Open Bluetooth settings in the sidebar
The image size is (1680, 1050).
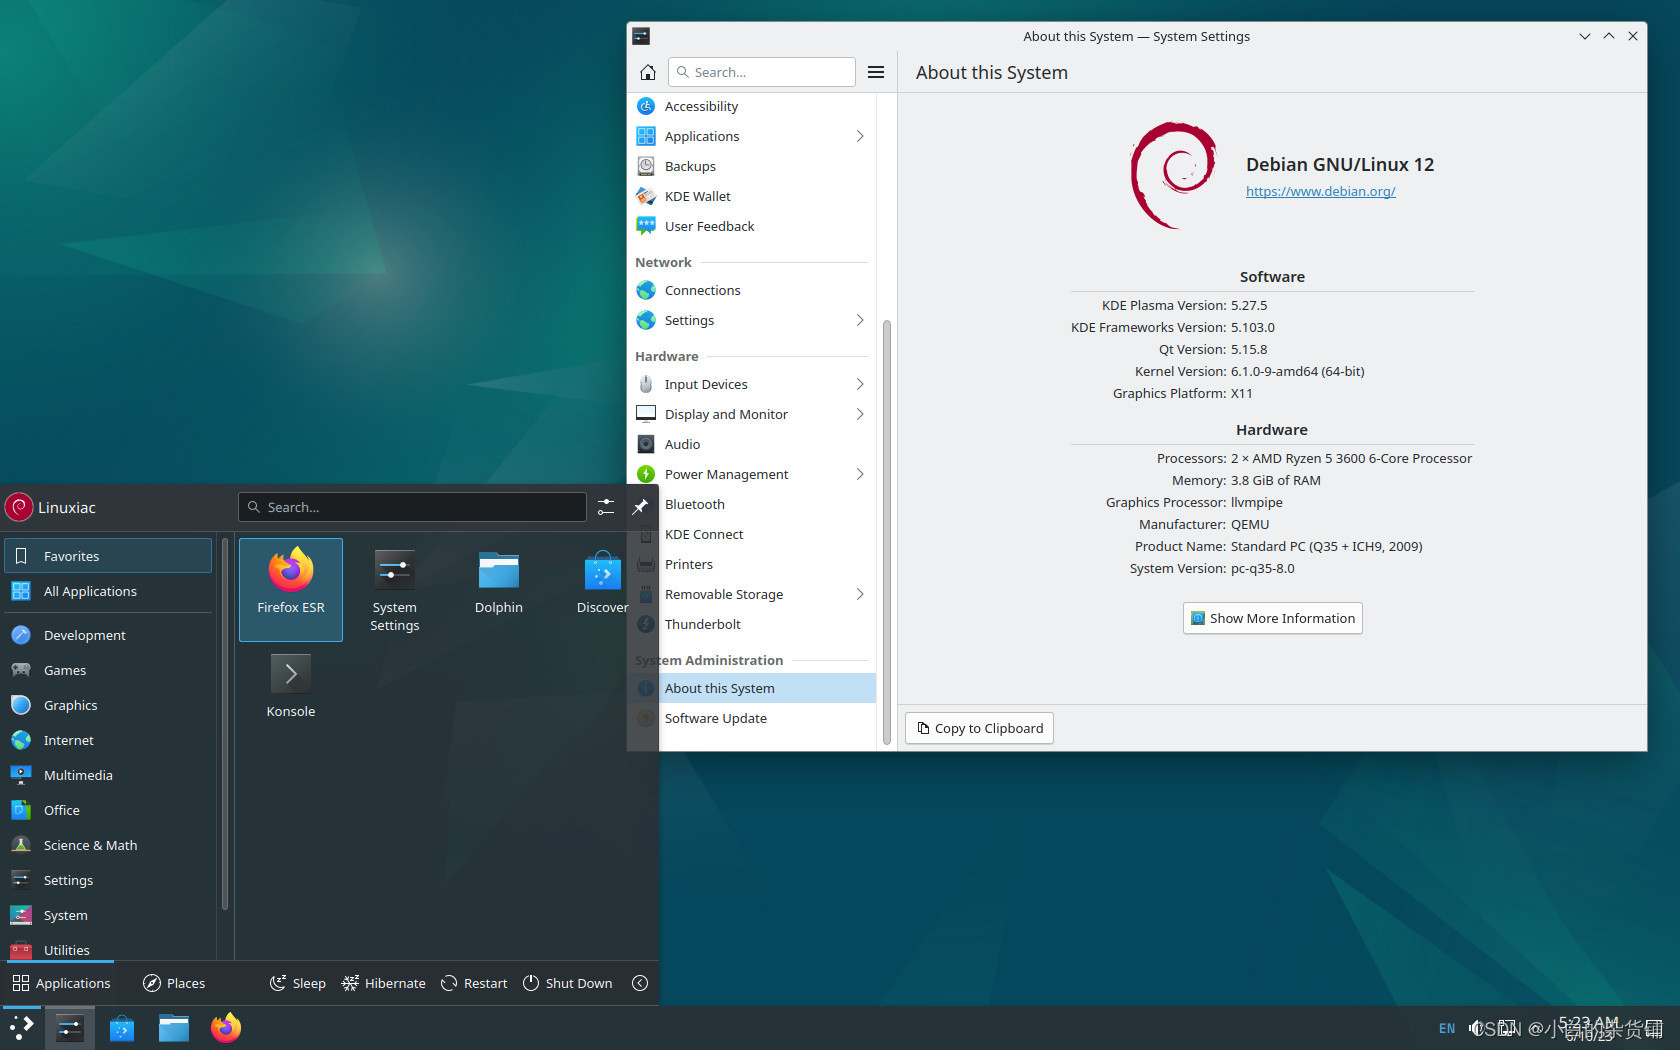point(694,504)
